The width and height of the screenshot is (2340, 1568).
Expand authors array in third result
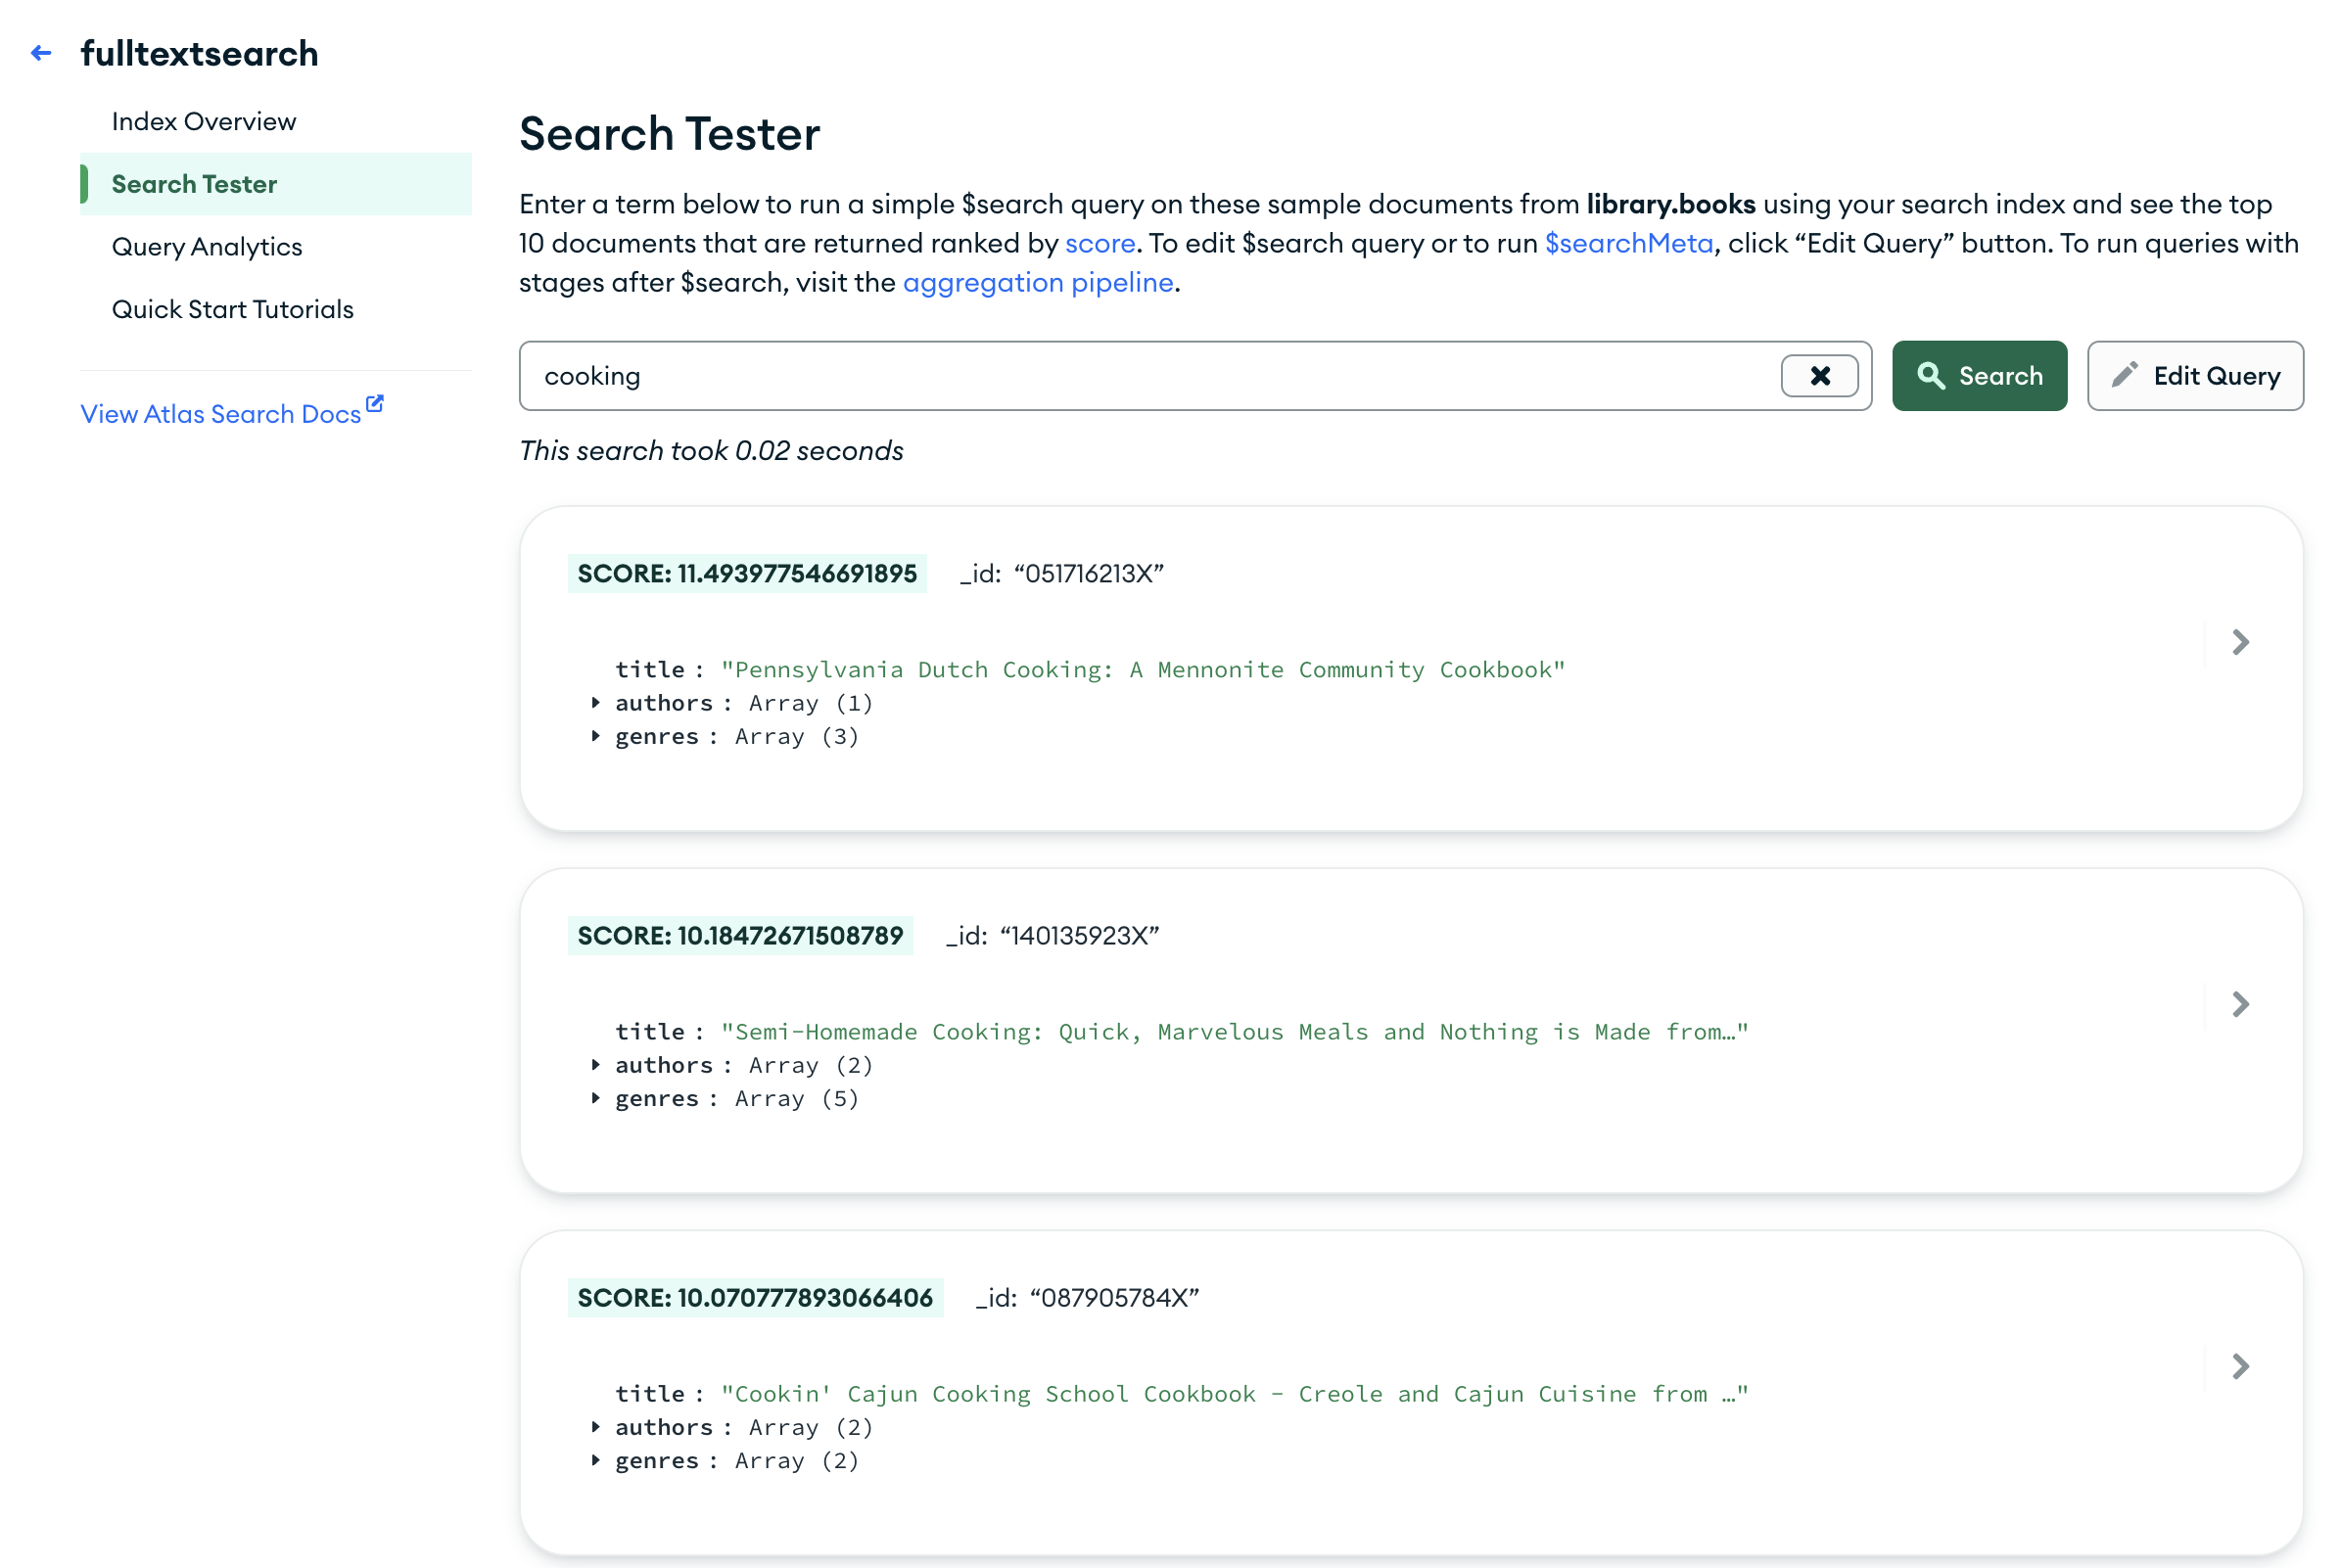[x=595, y=1428]
